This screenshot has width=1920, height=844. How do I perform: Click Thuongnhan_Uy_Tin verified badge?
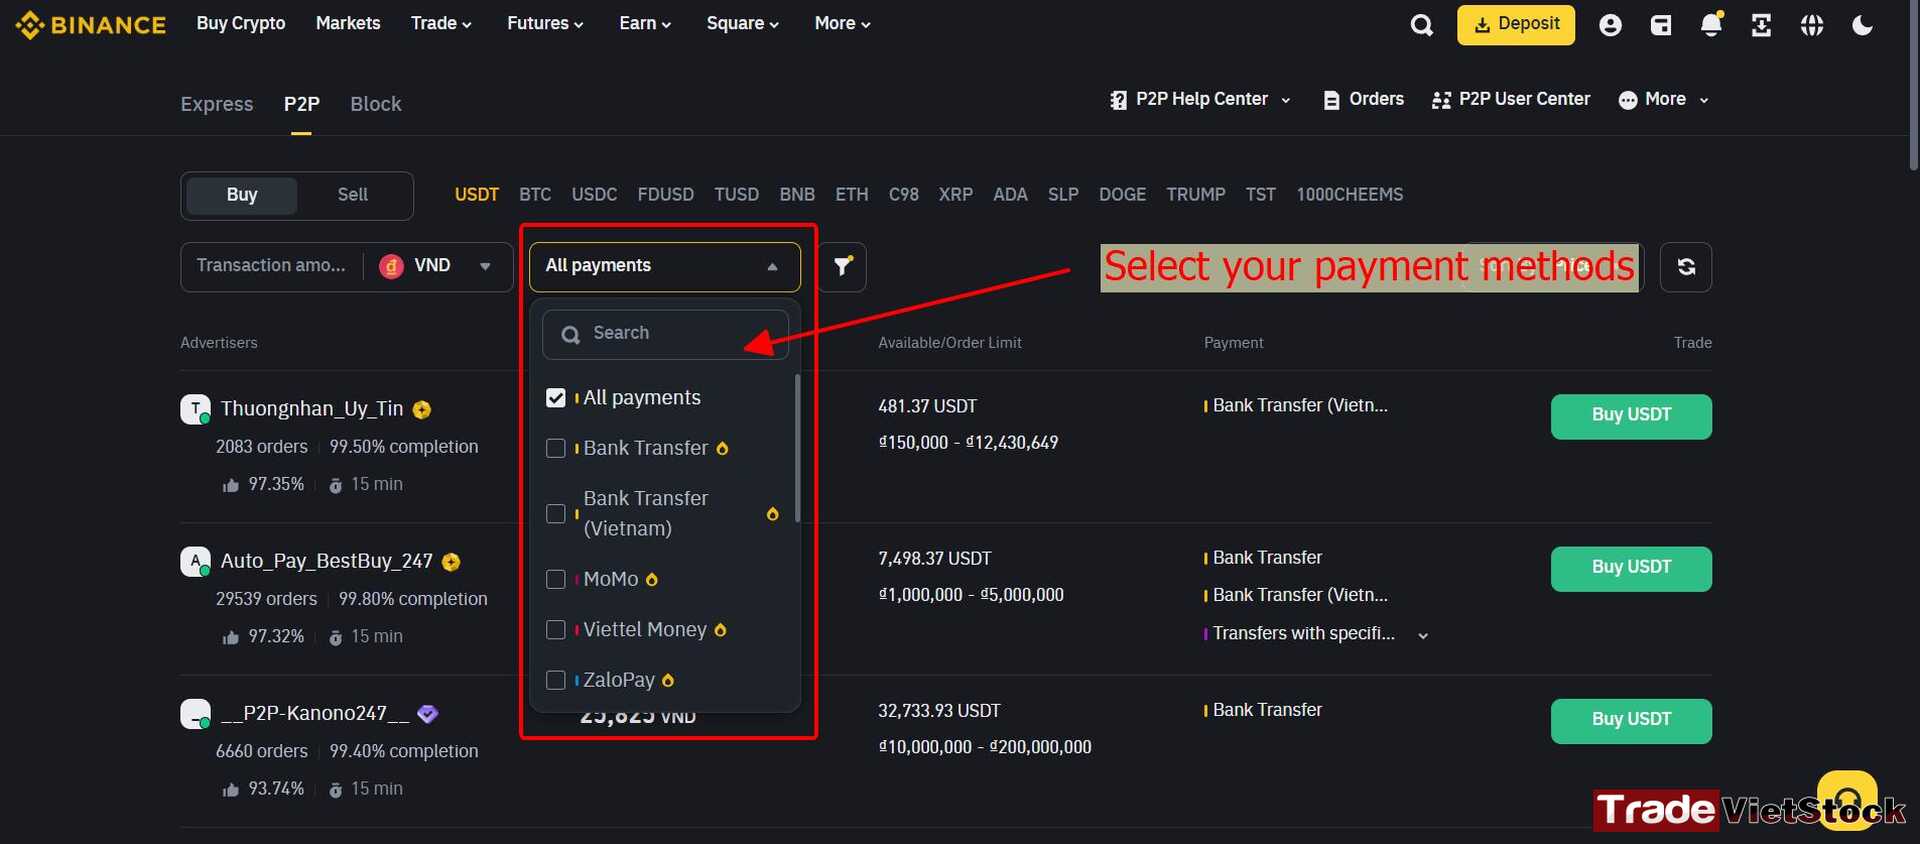click(422, 409)
